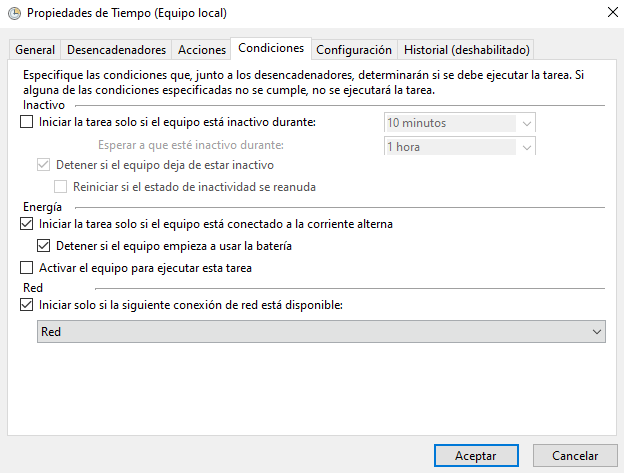Check 'Reiniciar si el estado de inactividad se reanuda'

[x=61, y=186]
